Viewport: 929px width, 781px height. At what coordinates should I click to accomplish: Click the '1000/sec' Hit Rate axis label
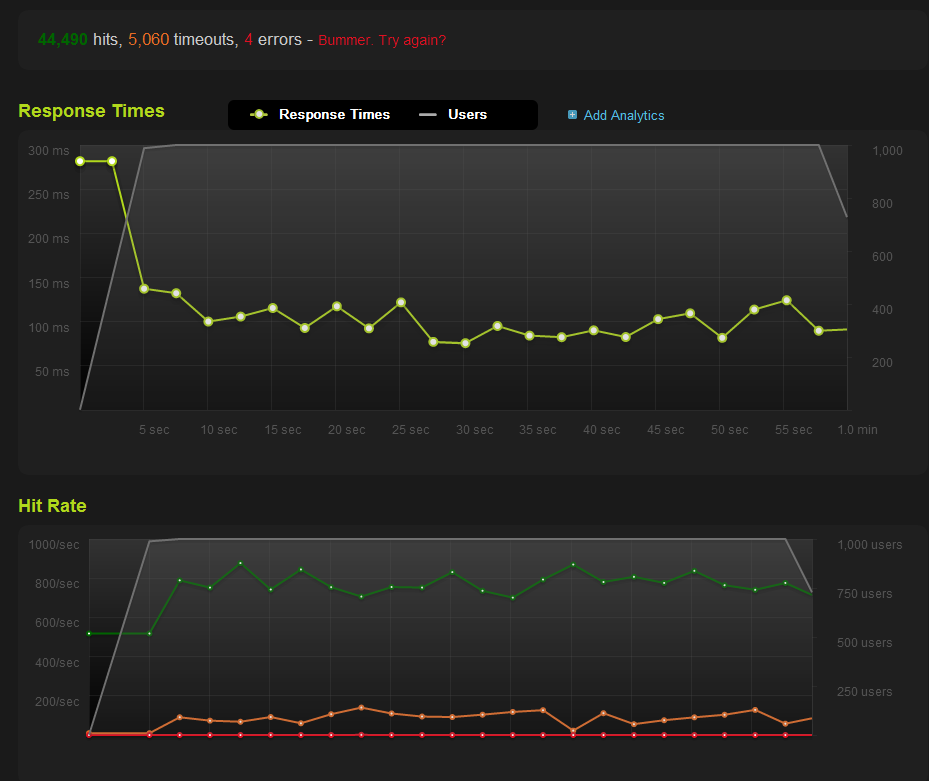pos(54,545)
